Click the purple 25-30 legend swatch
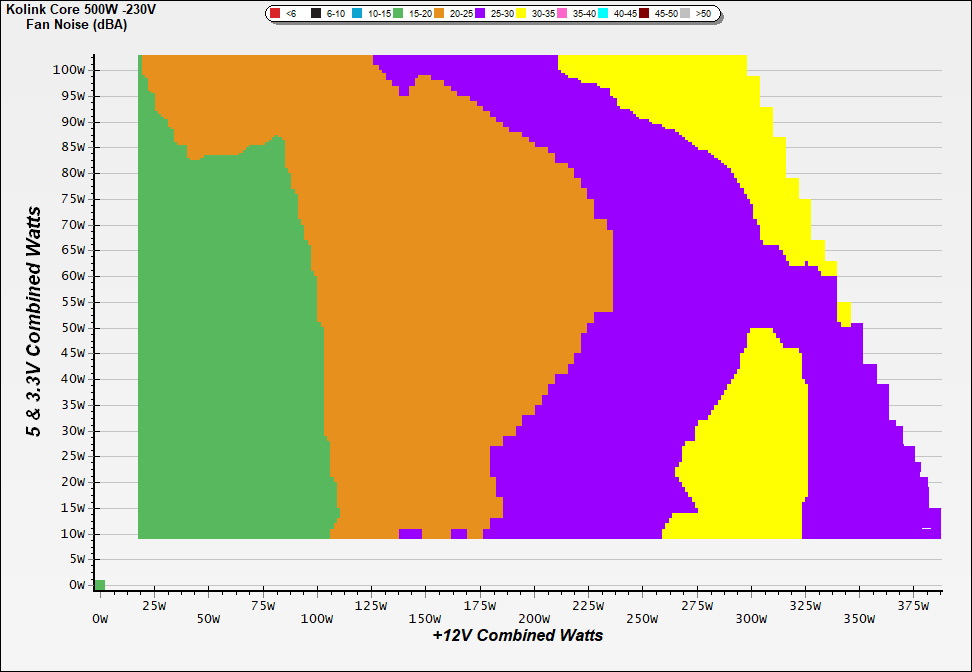 [480, 14]
